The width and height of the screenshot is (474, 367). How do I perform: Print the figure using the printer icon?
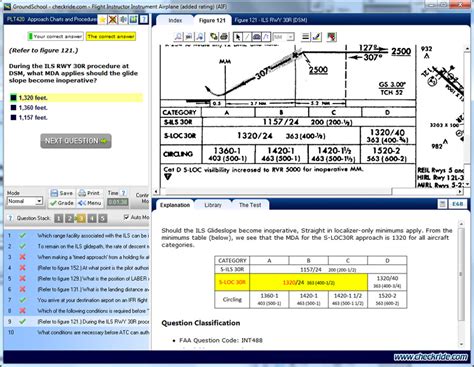tap(224, 37)
